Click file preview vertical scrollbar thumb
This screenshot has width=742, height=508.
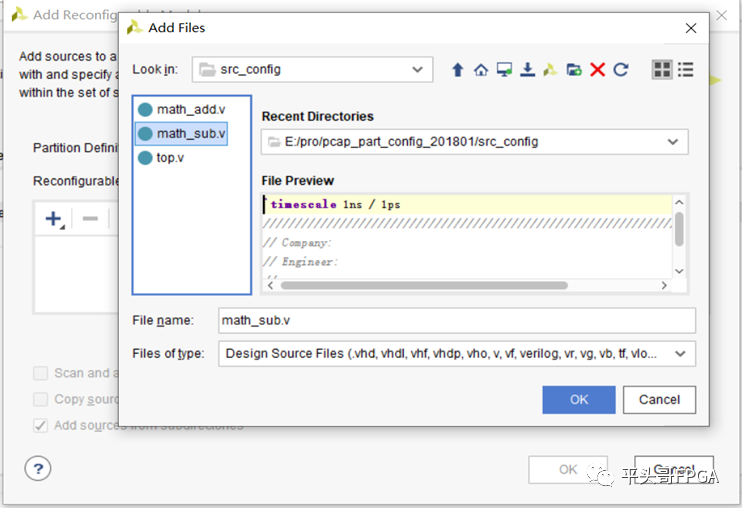679,229
